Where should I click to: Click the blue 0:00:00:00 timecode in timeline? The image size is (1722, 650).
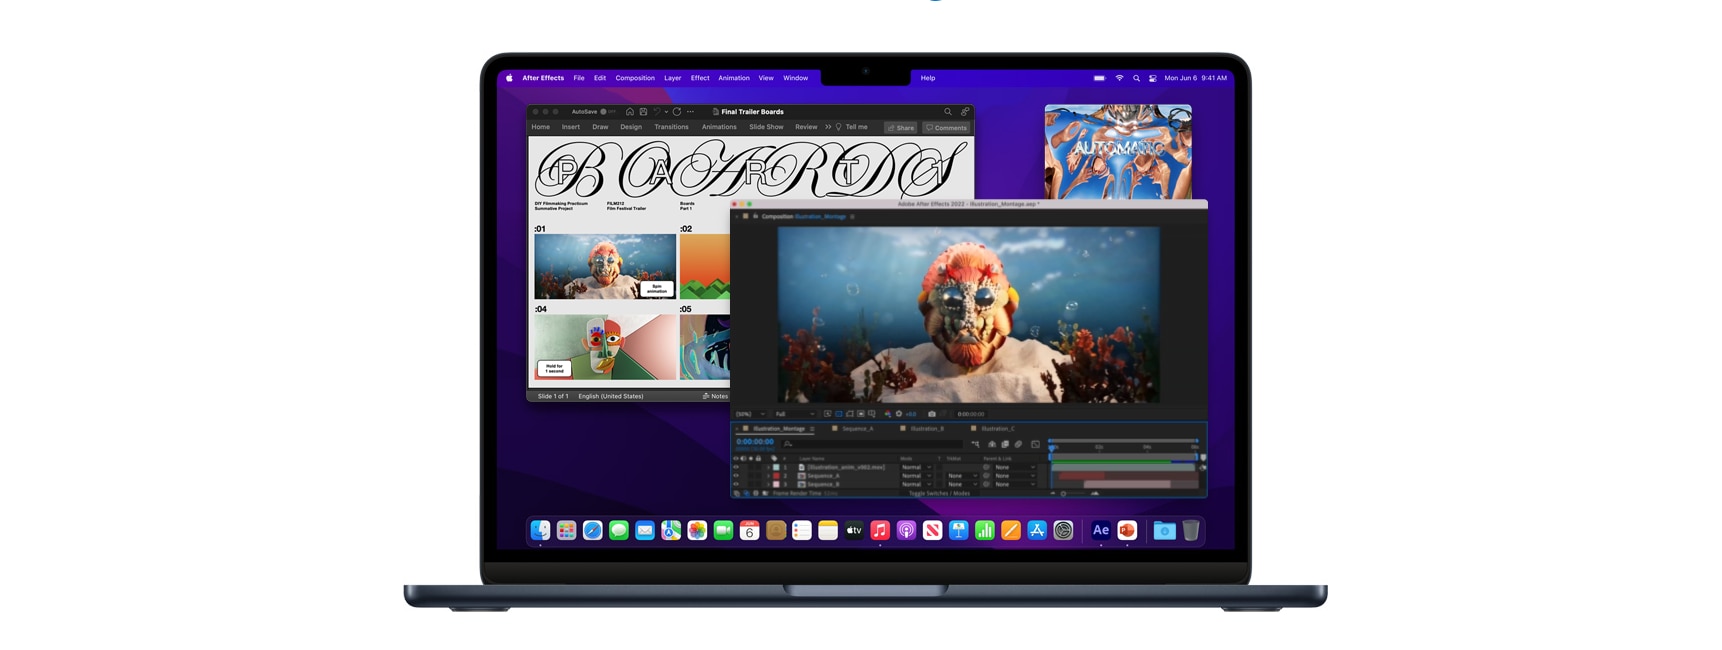tap(755, 441)
